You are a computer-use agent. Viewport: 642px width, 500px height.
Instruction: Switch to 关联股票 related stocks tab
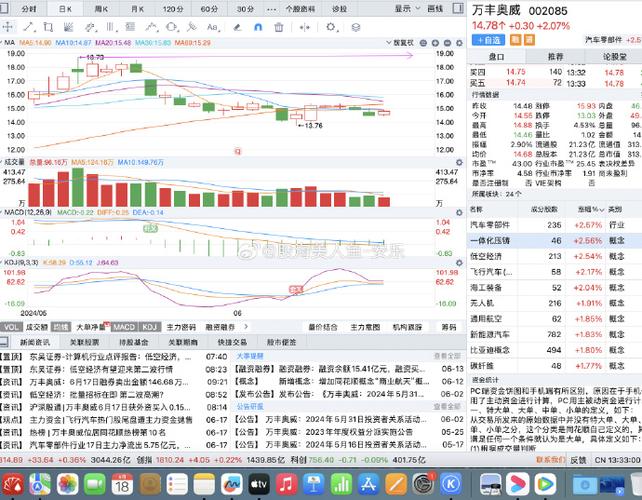pyautogui.click(x=84, y=342)
